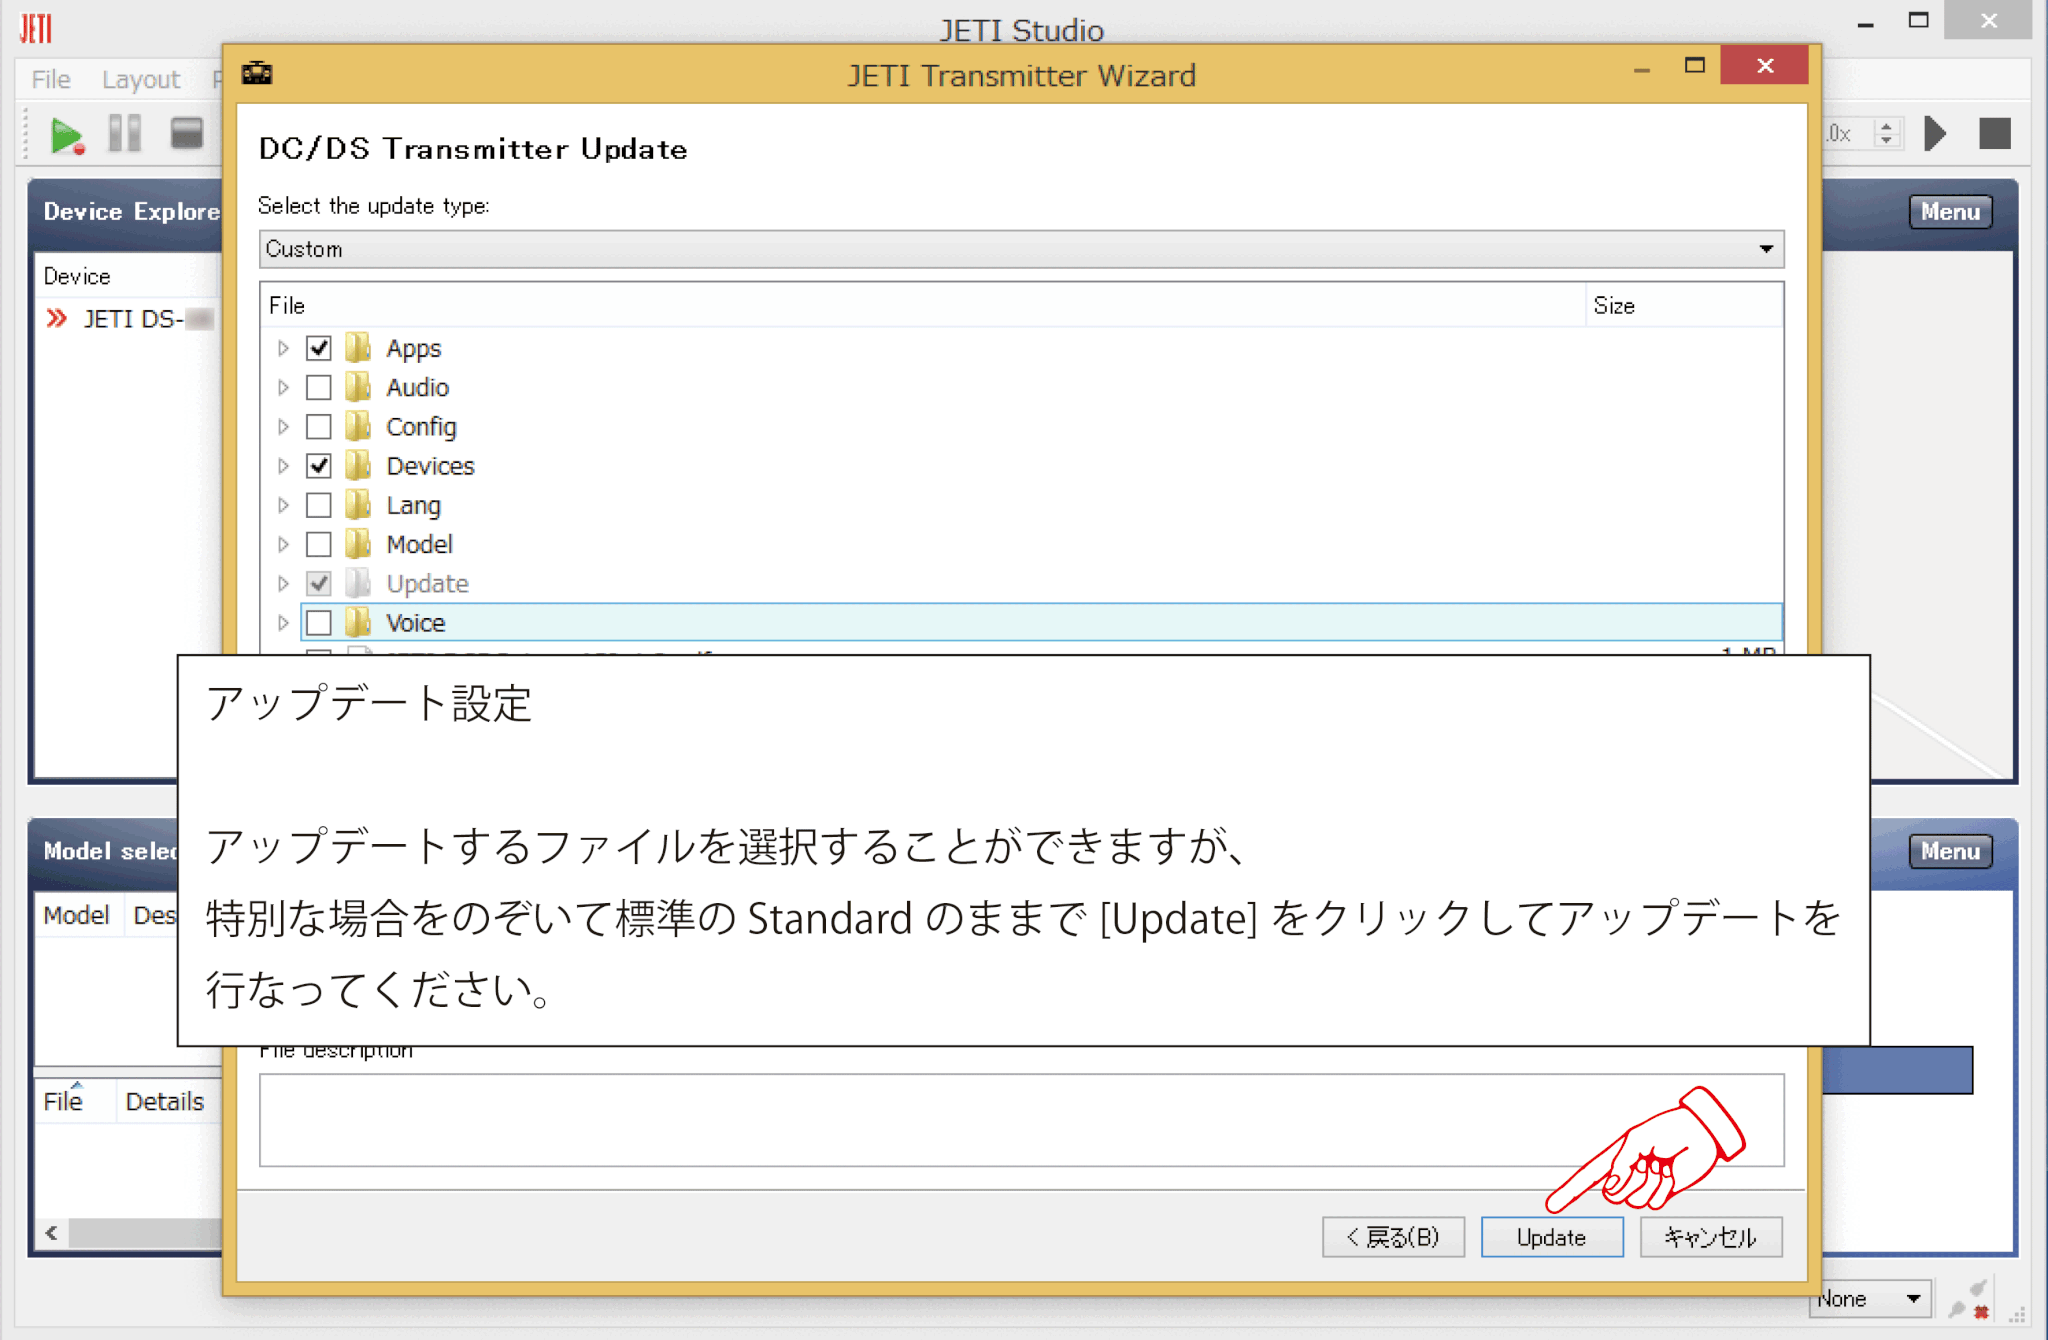
Task: Click the disabled Update folder checkbox
Action: click(x=319, y=583)
